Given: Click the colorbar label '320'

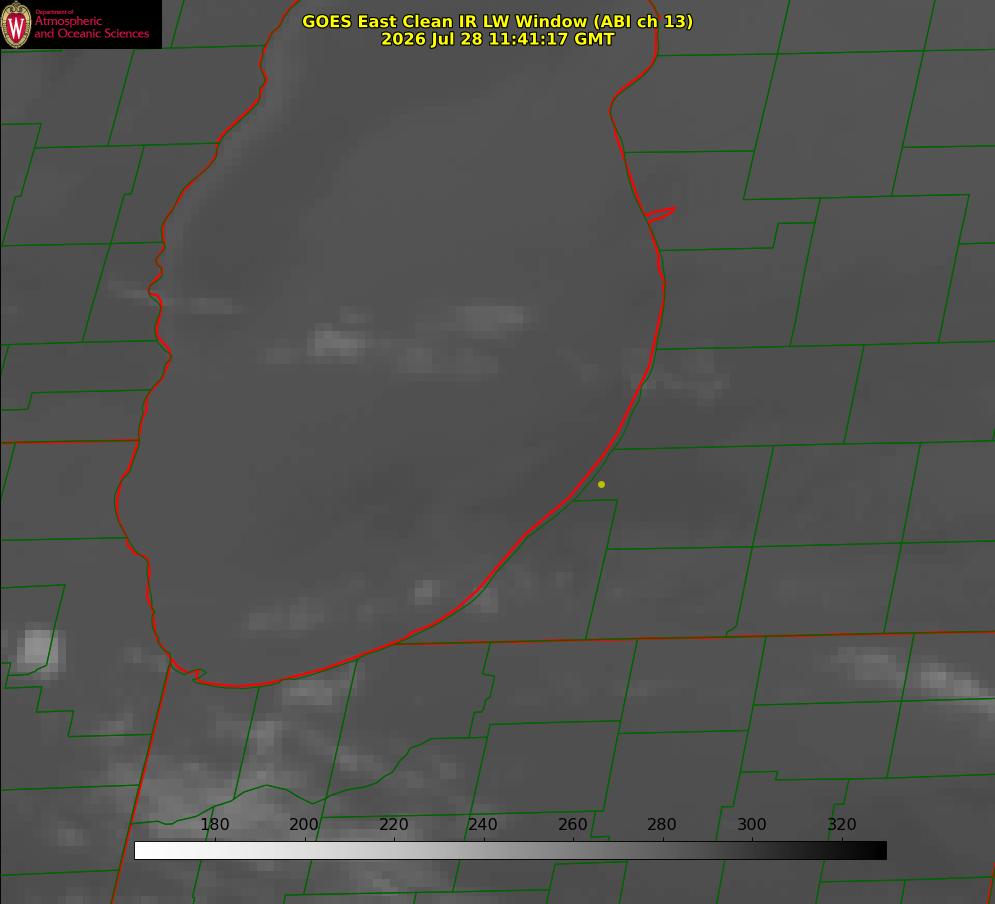Looking at the screenshot, I should point(841,824).
